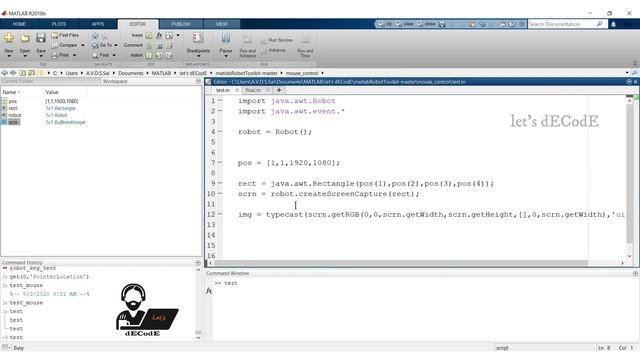Open the New dropdown arrow
Viewport: 640px width, 360px height.
click(x=9, y=56)
